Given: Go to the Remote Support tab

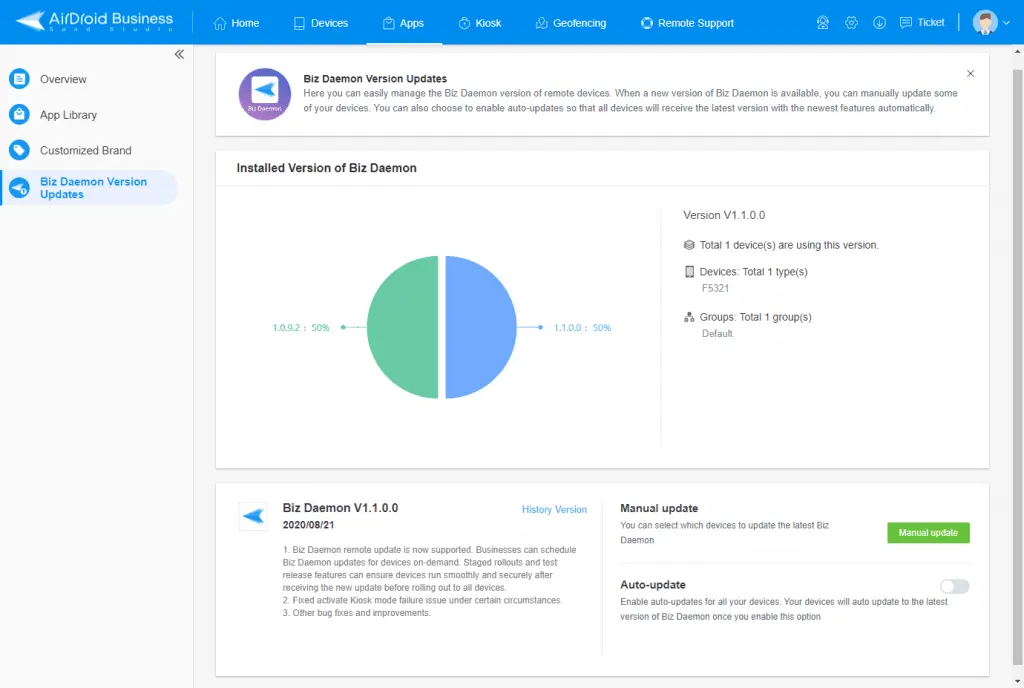Looking at the screenshot, I should [x=687, y=23].
